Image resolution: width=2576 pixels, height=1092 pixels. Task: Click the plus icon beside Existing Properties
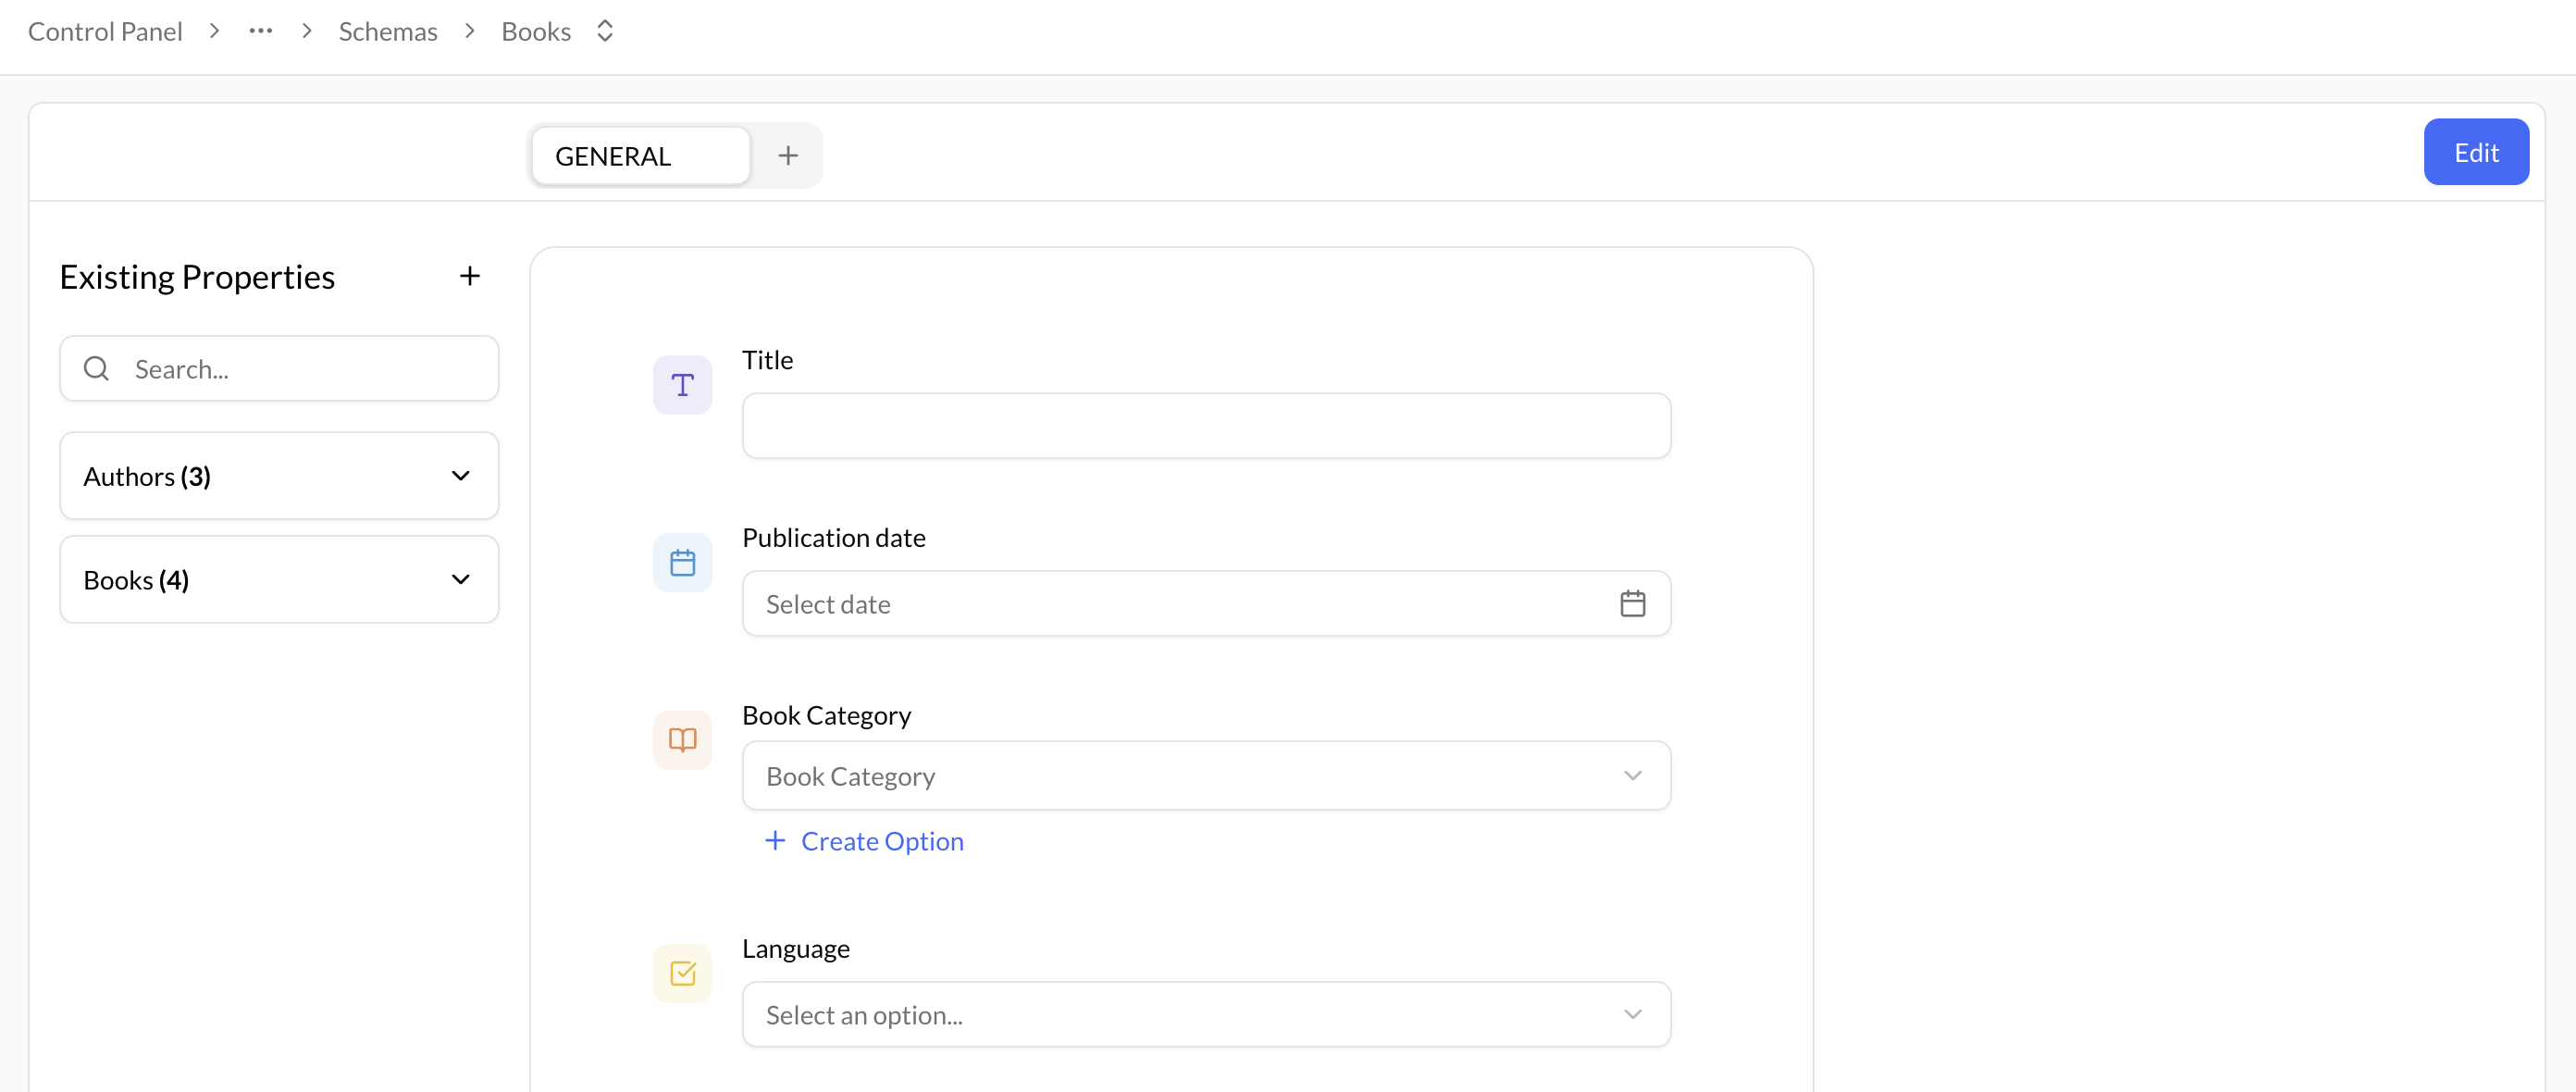pyautogui.click(x=469, y=276)
